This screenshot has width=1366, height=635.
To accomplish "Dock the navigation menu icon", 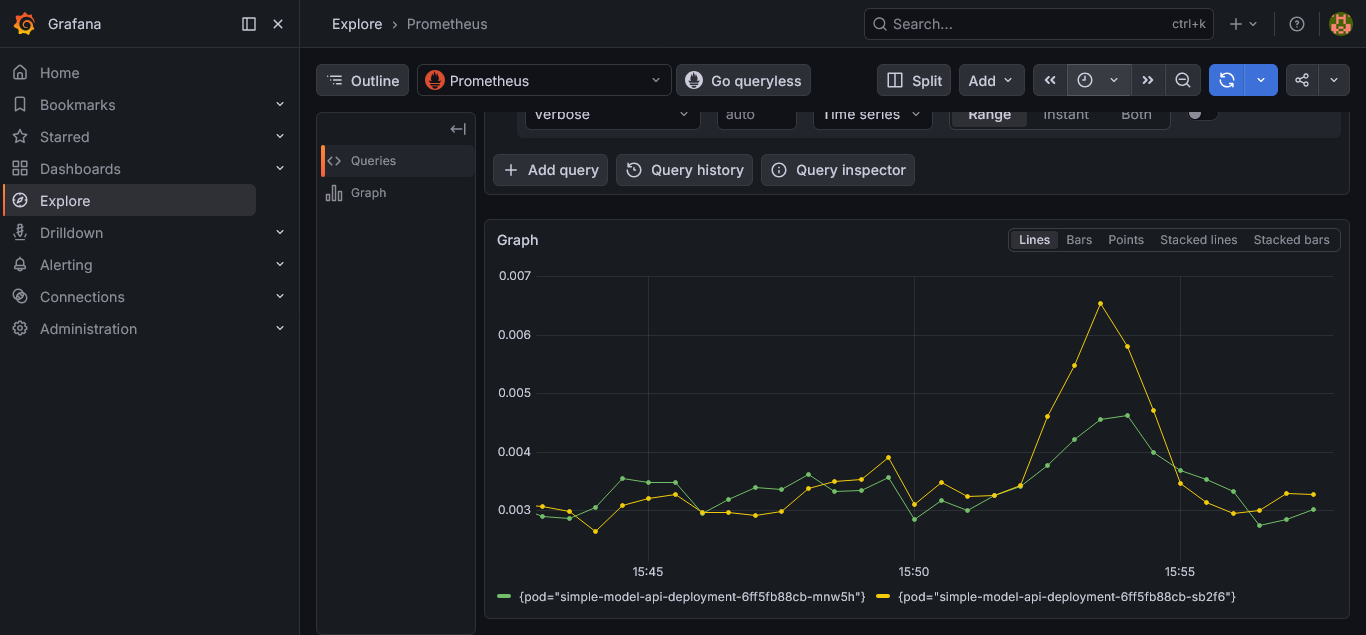I will click(x=249, y=24).
